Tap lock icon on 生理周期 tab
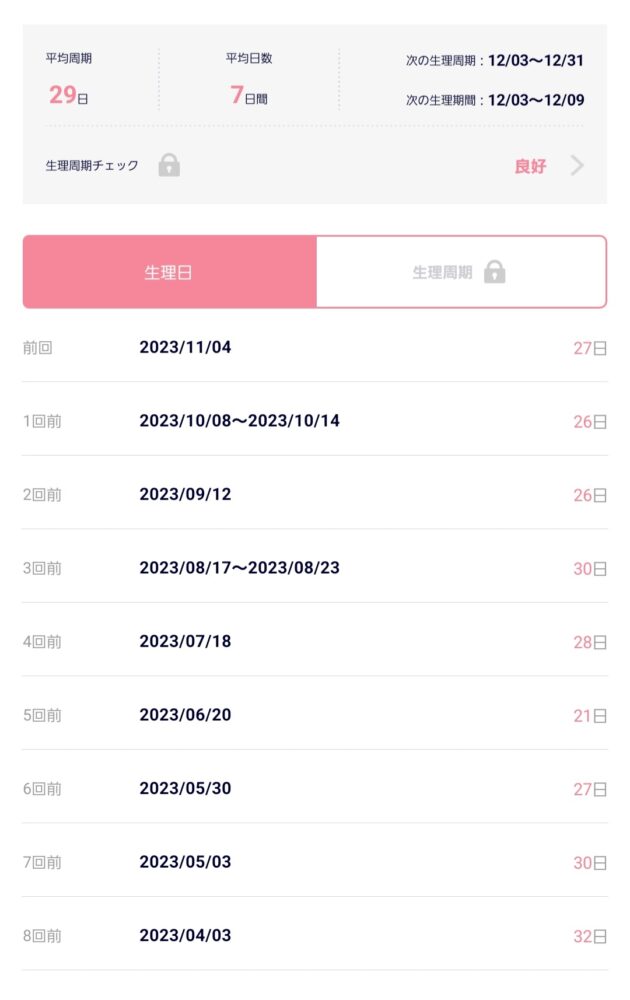 [494, 272]
